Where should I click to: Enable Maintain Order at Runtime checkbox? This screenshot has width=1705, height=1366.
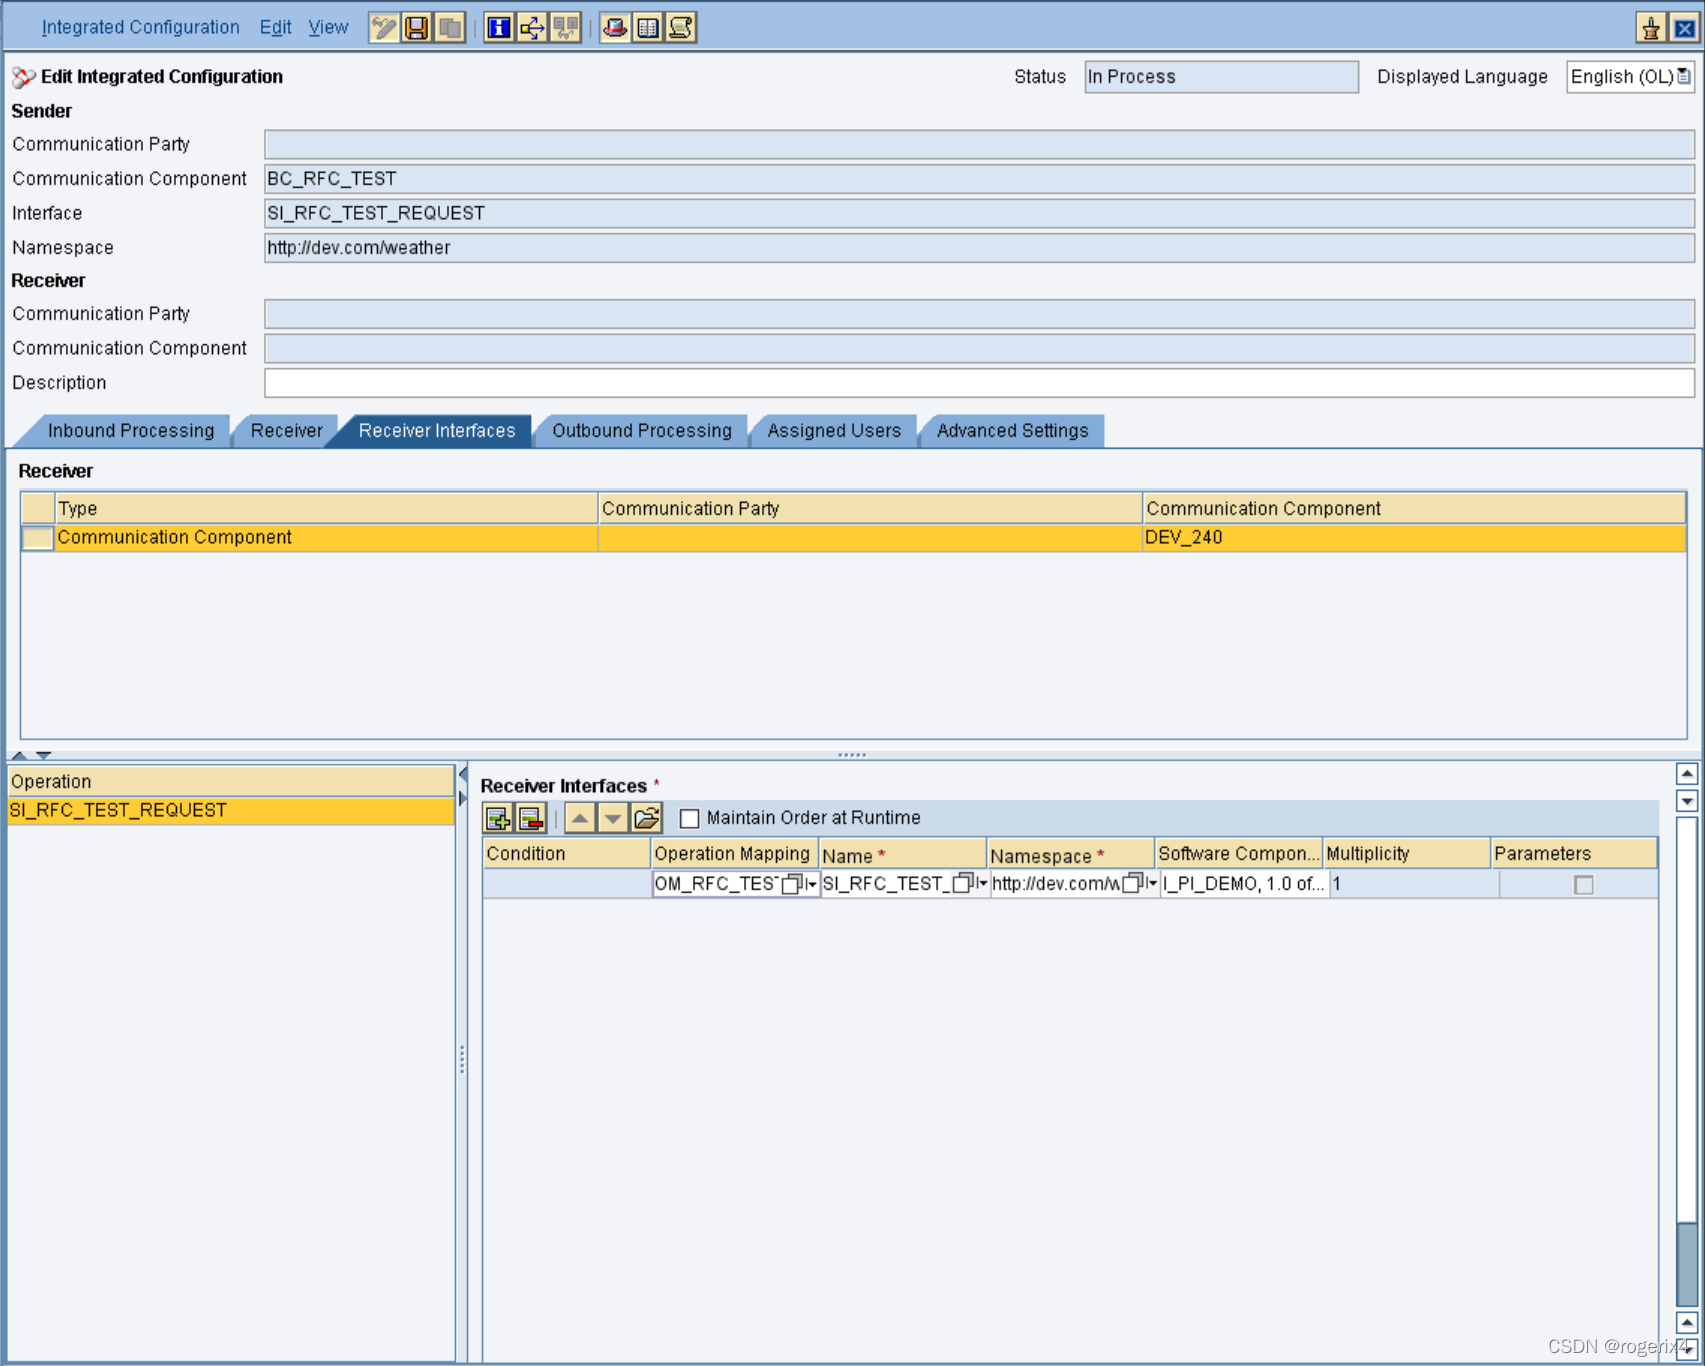689,819
